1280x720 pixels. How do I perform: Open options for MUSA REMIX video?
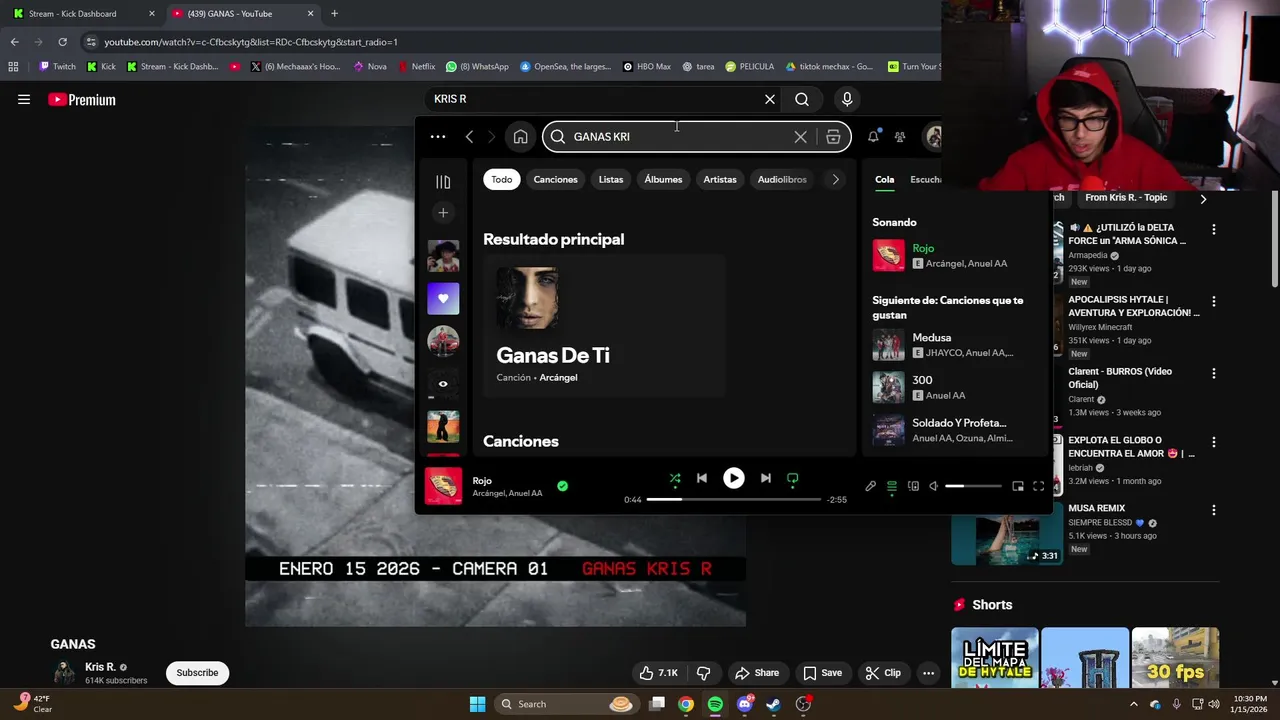pyautogui.click(x=1214, y=510)
